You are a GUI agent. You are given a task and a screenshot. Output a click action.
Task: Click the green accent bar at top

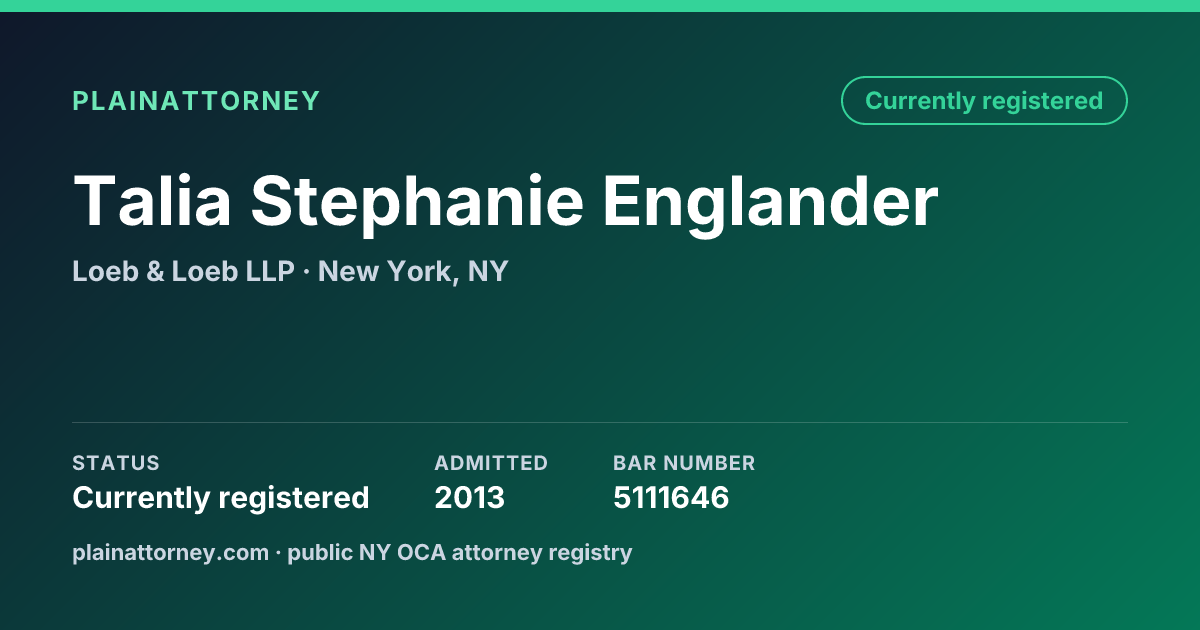pyautogui.click(x=600, y=6)
